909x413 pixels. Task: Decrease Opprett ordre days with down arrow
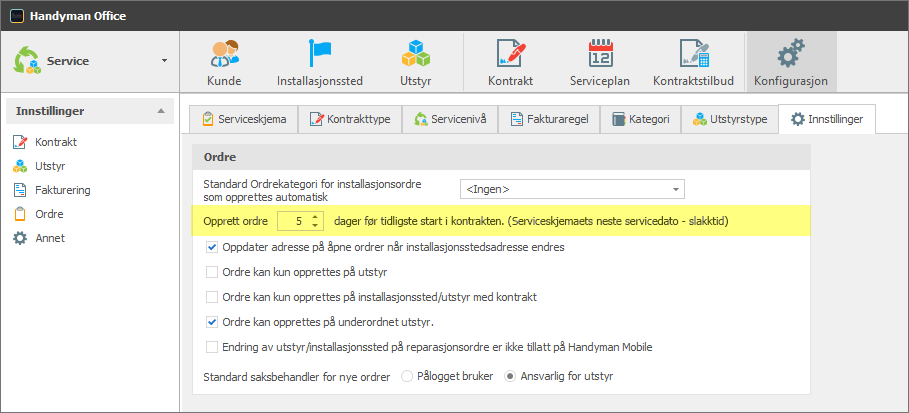tap(315, 225)
